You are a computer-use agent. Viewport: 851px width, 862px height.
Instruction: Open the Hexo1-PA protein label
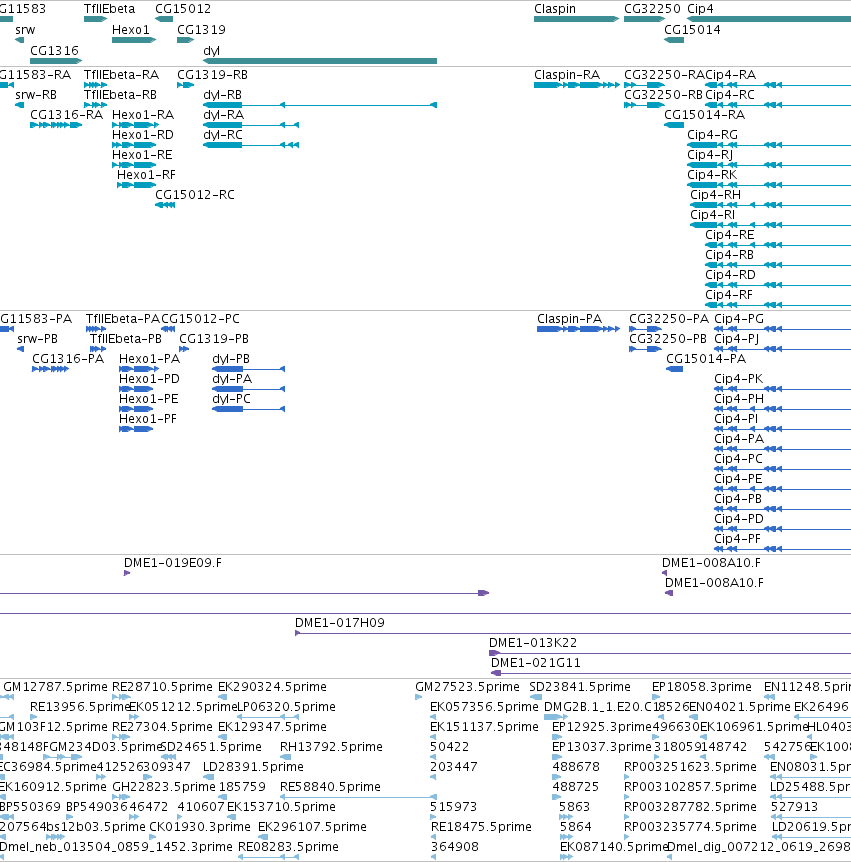[150, 359]
